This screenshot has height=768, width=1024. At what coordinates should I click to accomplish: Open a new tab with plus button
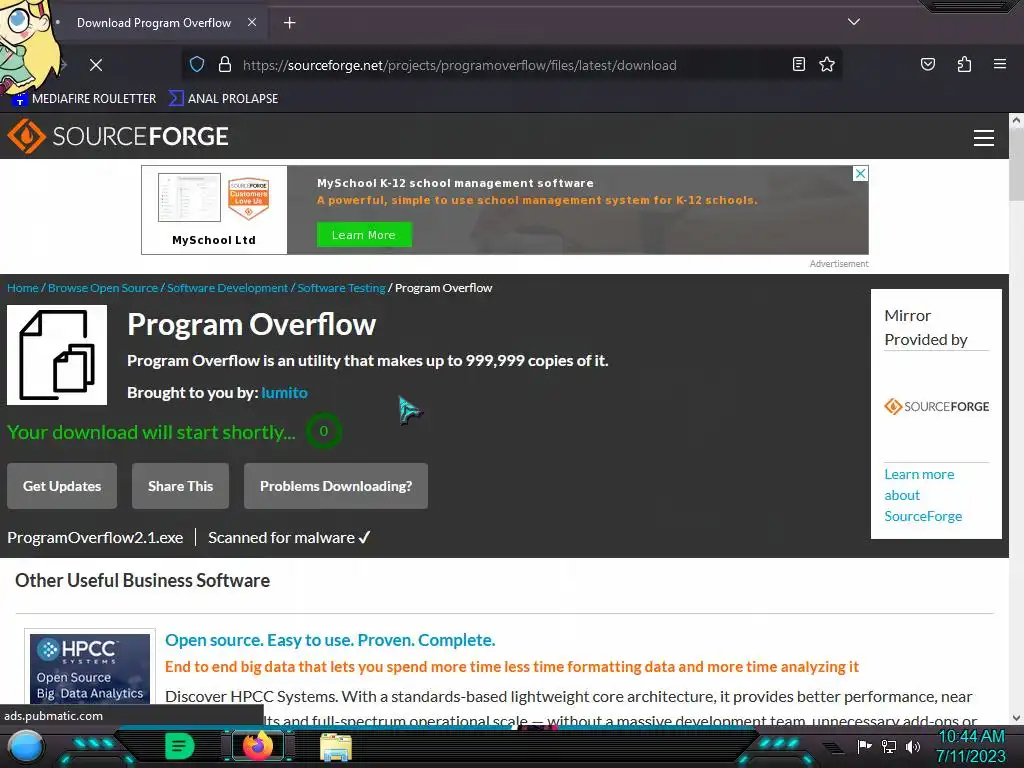[289, 23]
